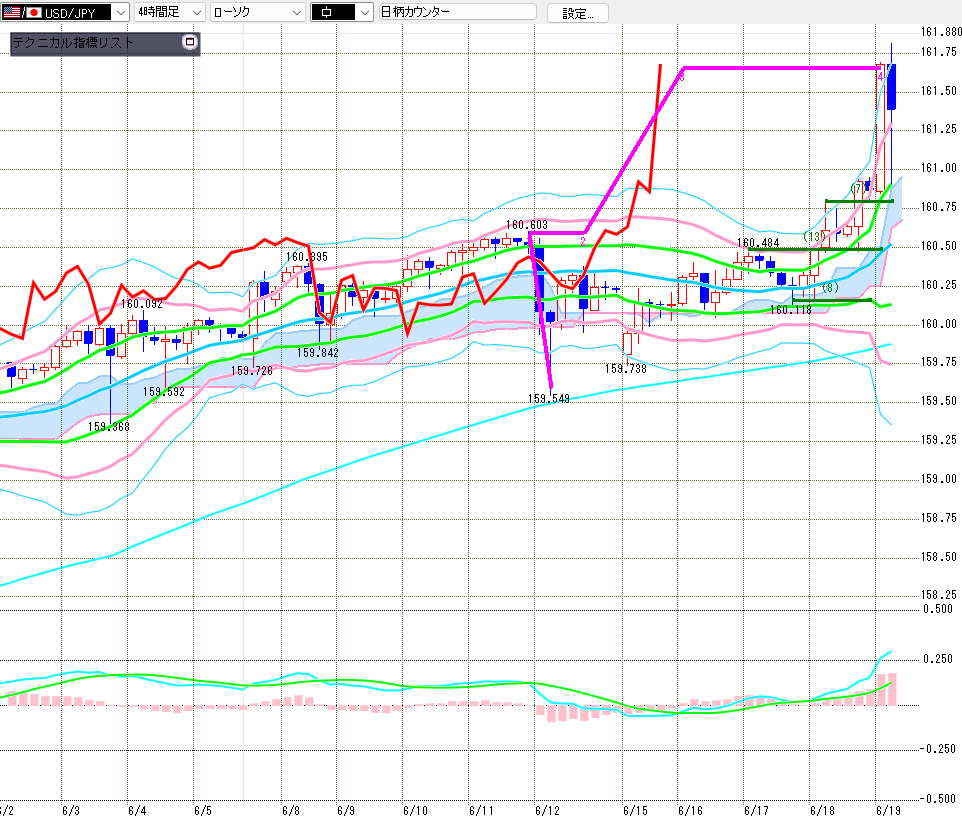Screen dimensions: 962x818
Task: Select the green (13) count marker
Action: pos(813,236)
